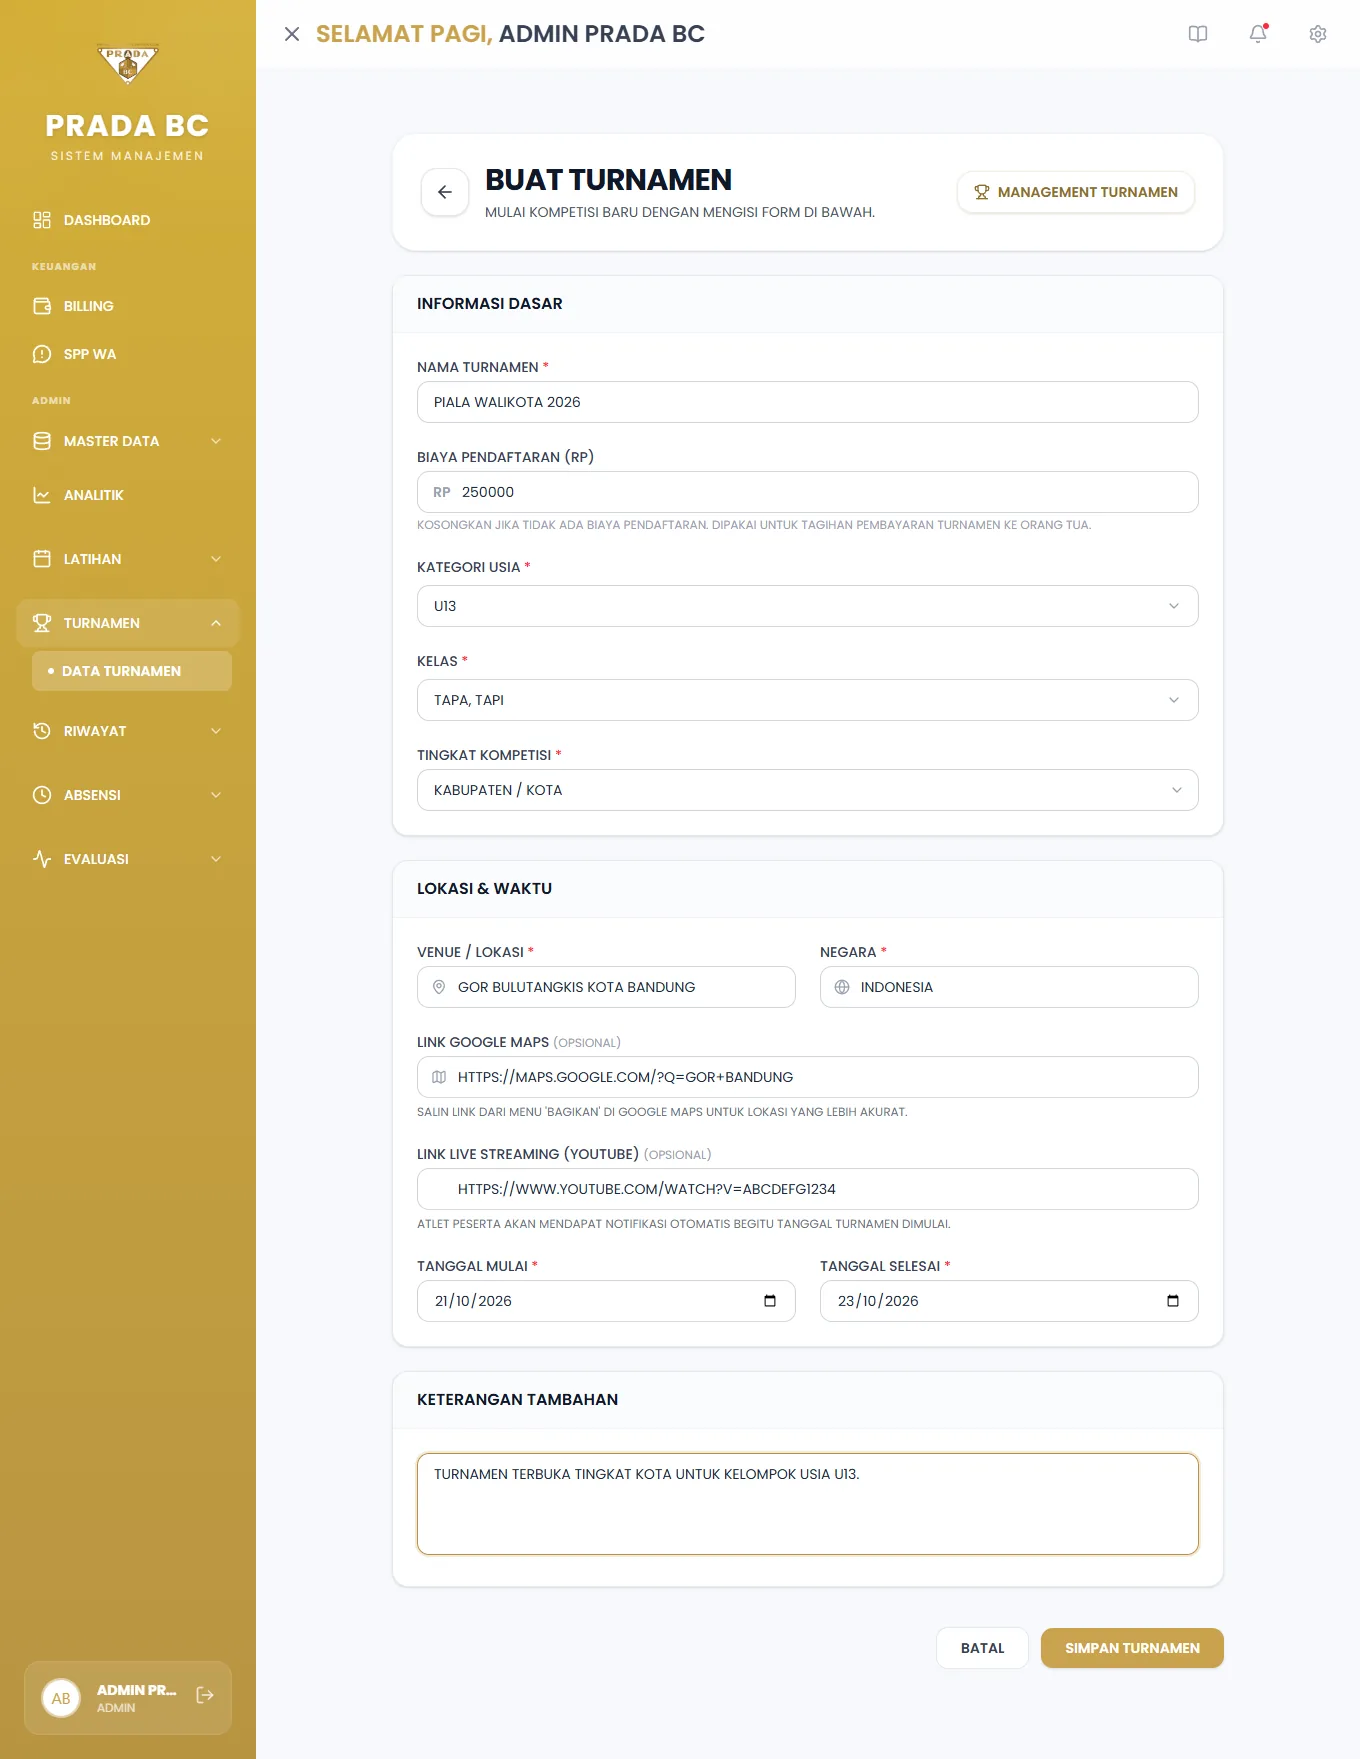The width and height of the screenshot is (1360, 1759).
Task: Click Simpan Turnamen button
Action: (1132, 1648)
